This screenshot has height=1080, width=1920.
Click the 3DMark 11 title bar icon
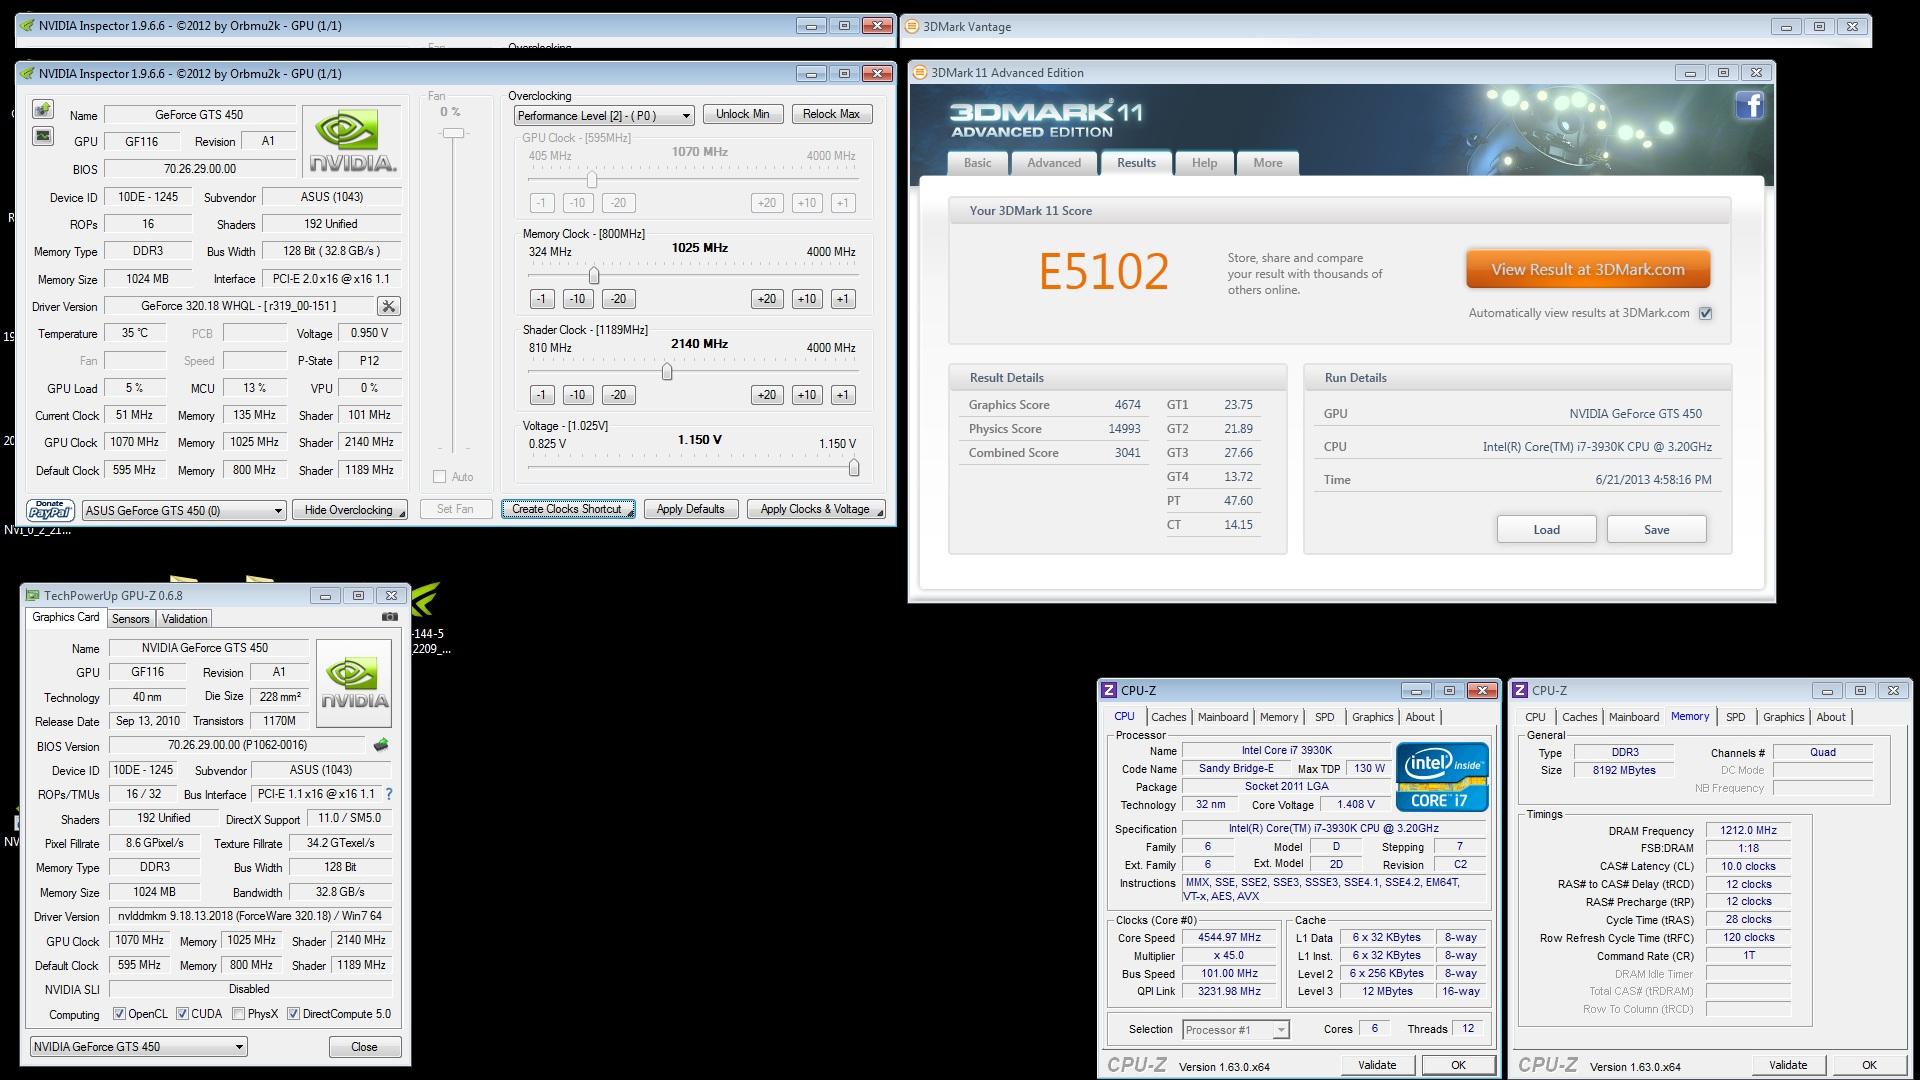(x=920, y=72)
